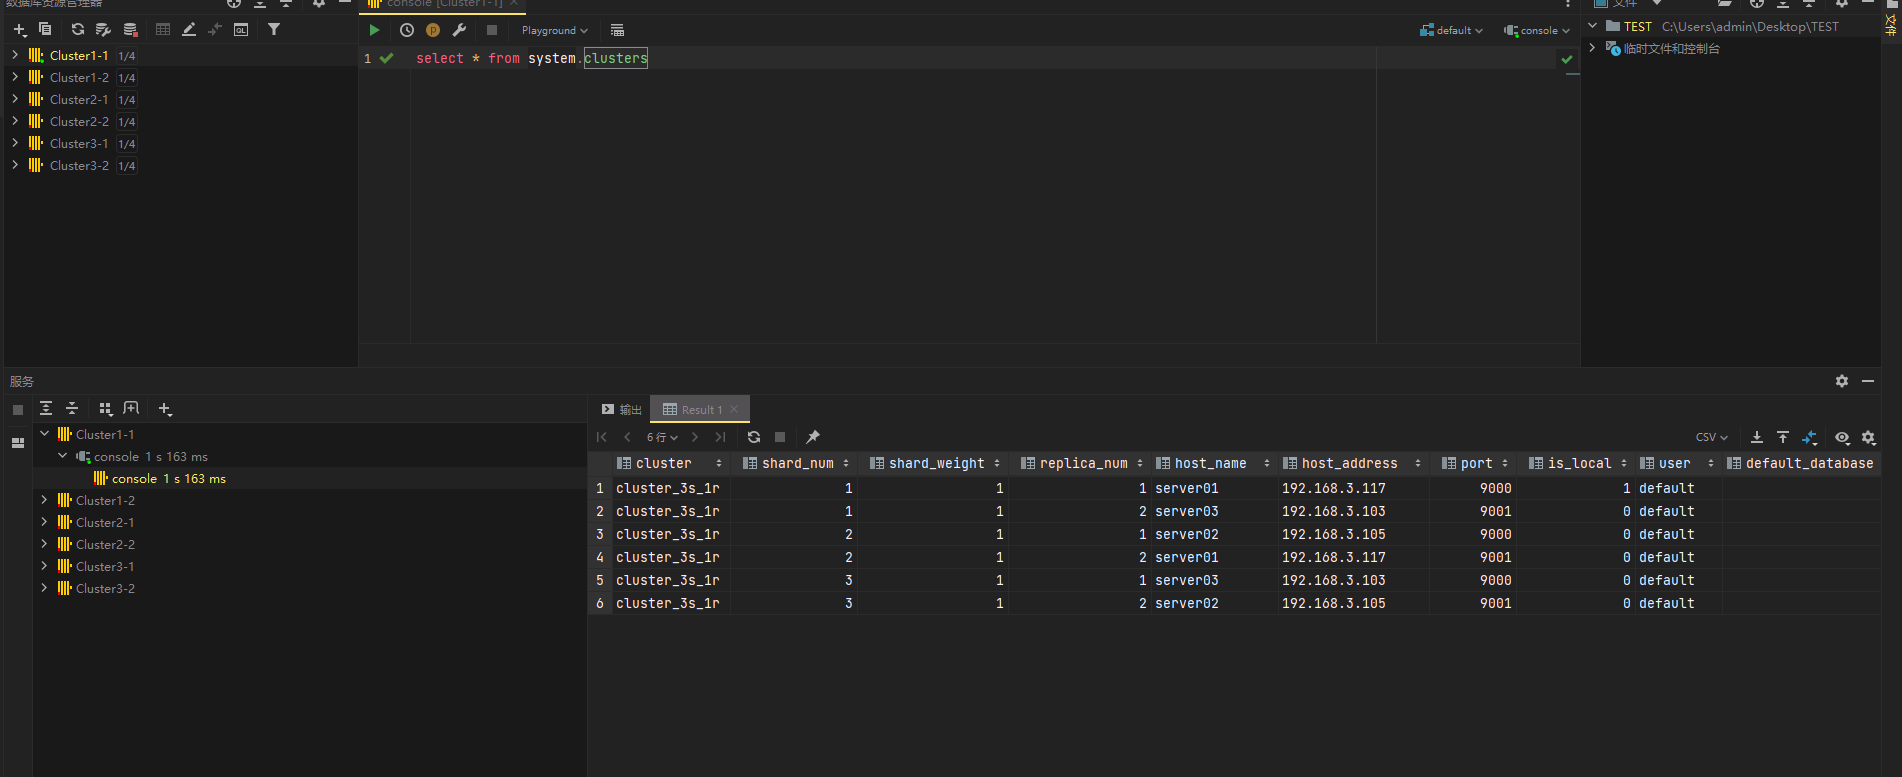
Task: Open the data source properties icon
Action: 103,30
